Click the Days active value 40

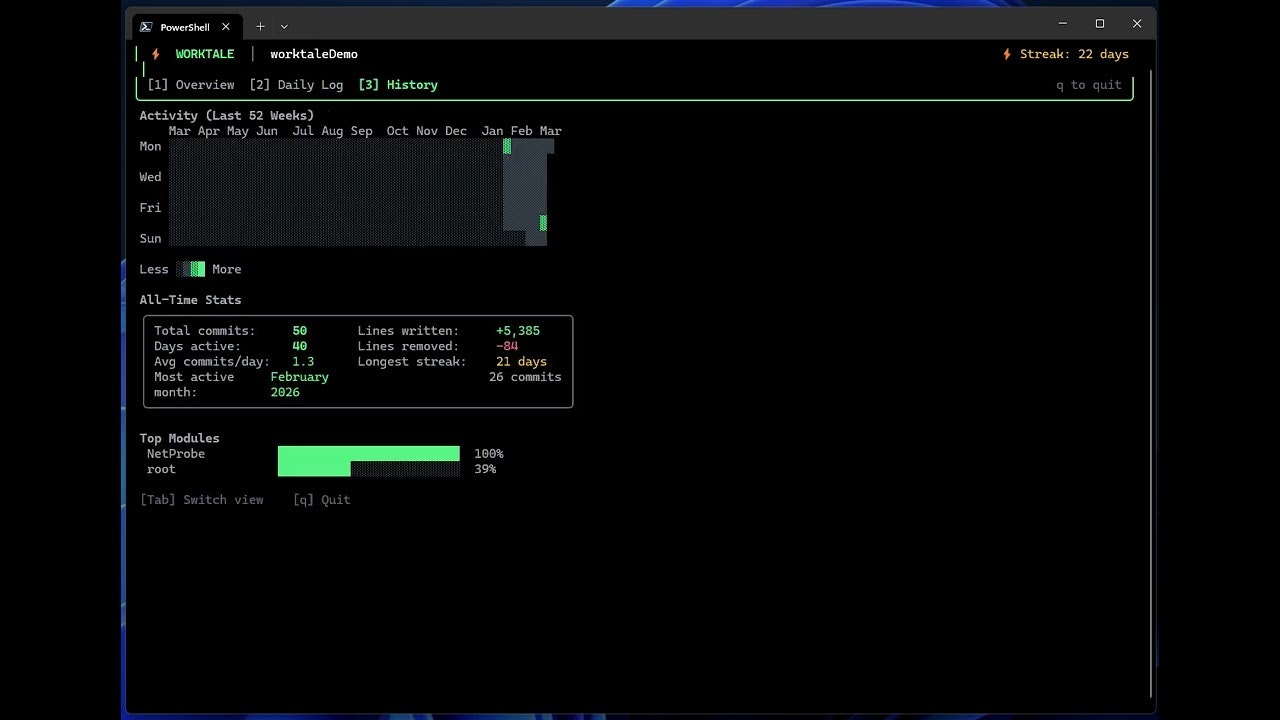[x=300, y=346]
